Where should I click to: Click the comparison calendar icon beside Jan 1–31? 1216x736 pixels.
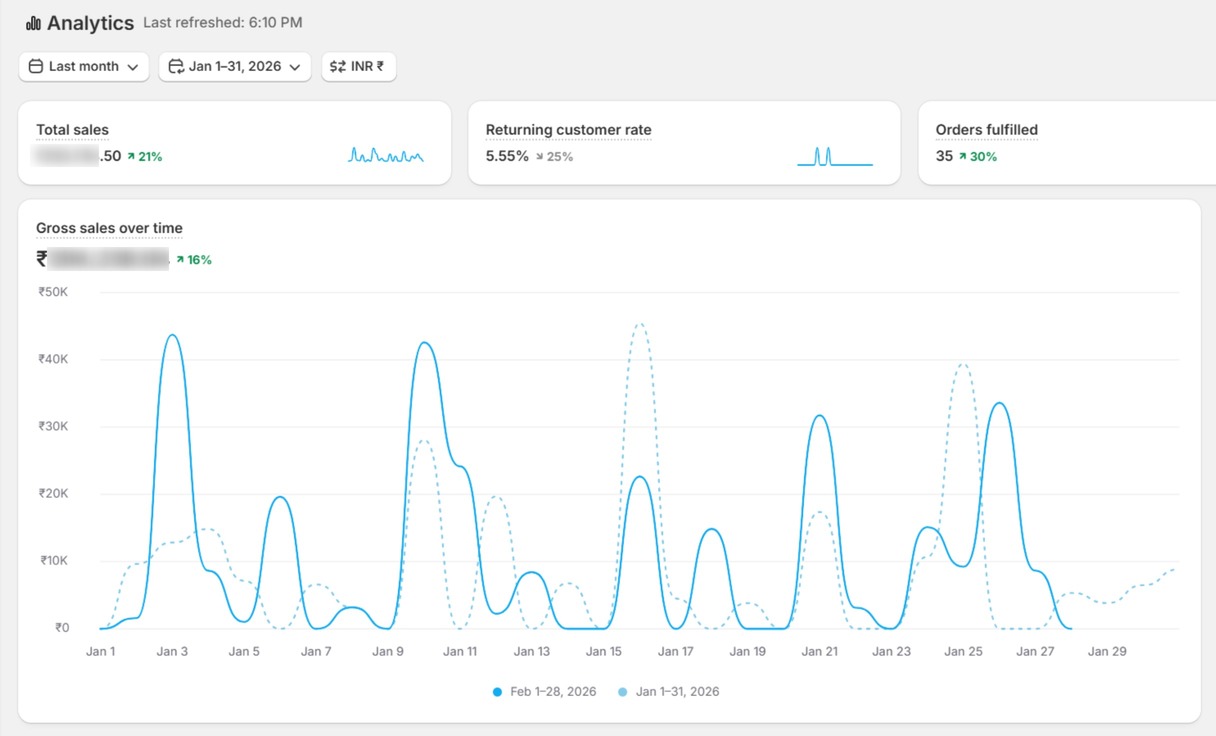pos(176,67)
